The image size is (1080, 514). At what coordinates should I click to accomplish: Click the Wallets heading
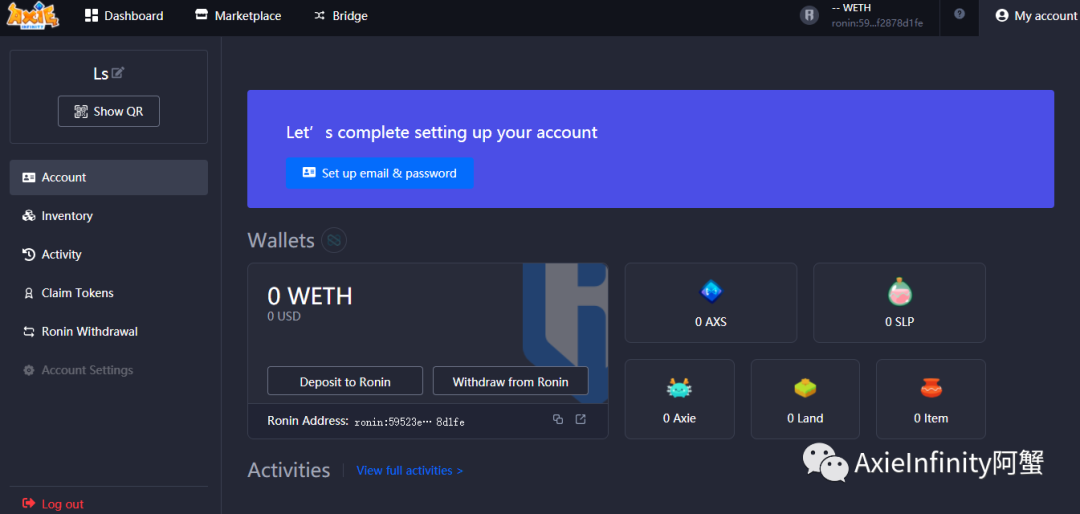(x=281, y=240)
